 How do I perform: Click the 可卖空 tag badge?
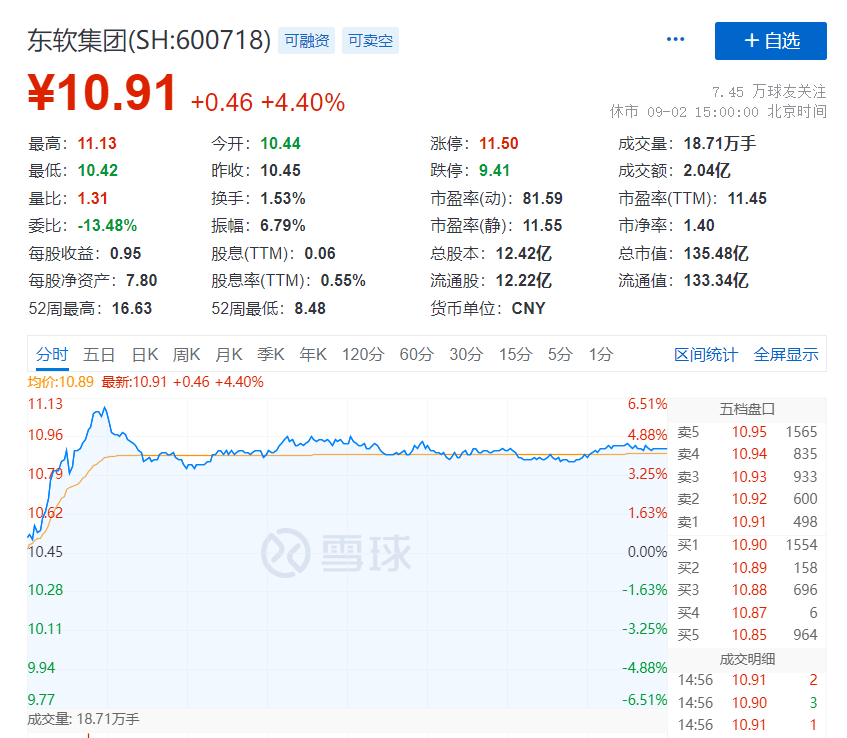tap(370, 41)
